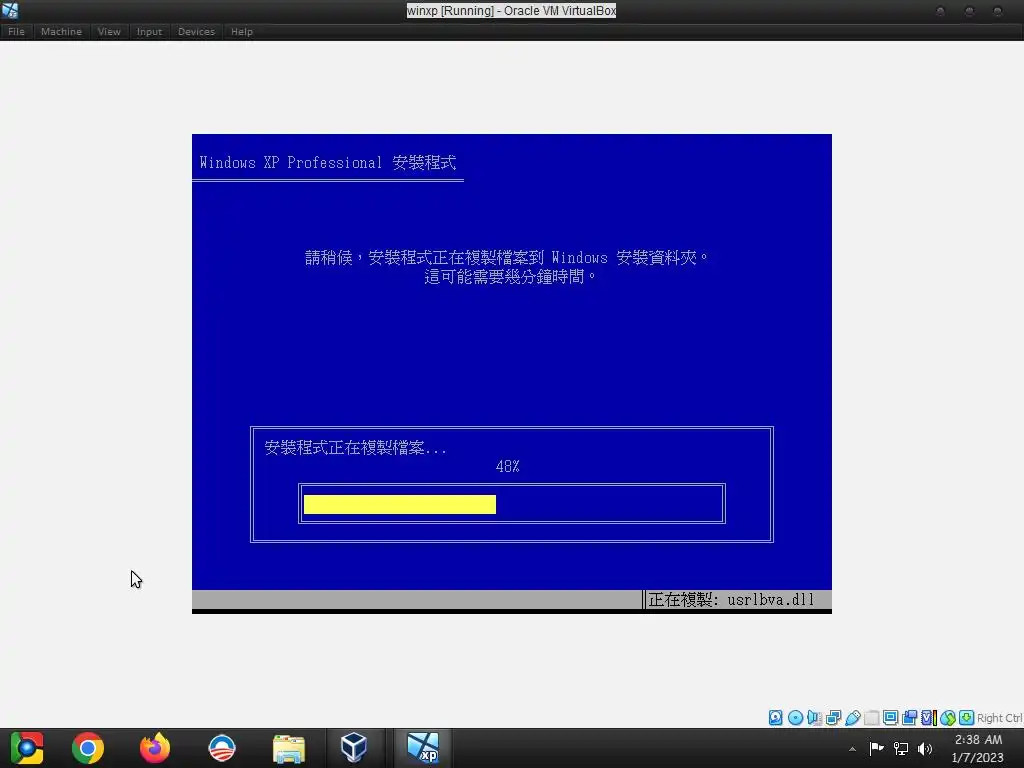Click the mouse integration indicator icon
This screenshot has width=1024, height=768.
(948, 718)
